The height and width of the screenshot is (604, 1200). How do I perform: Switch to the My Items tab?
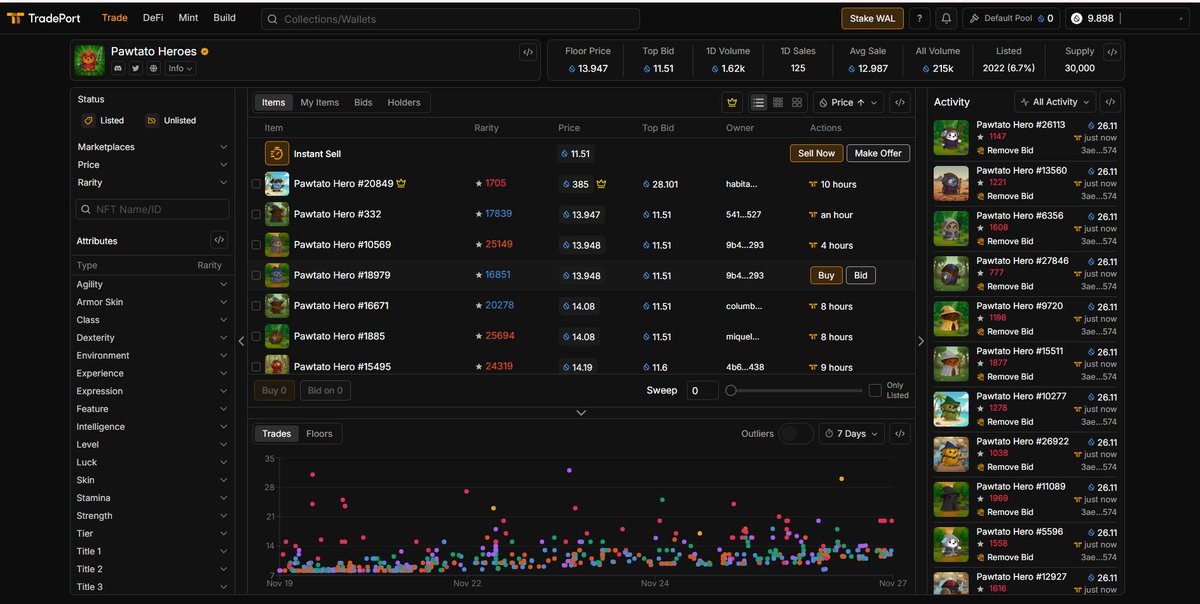pos(320,102)
